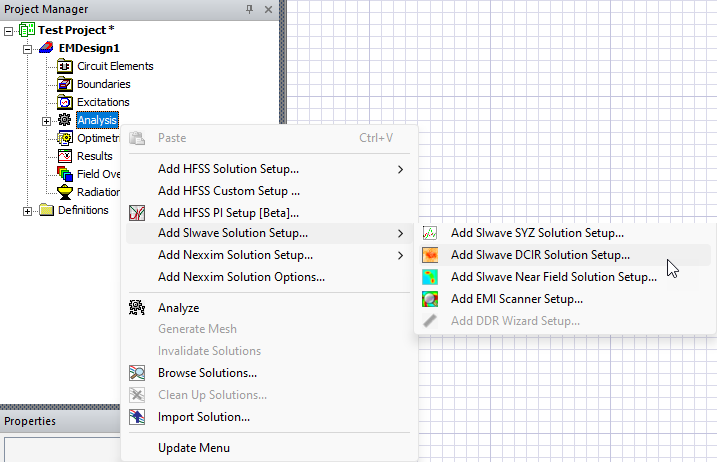
Task: Collapse the EMDesign1 tree node
Action: pos(27,49)
